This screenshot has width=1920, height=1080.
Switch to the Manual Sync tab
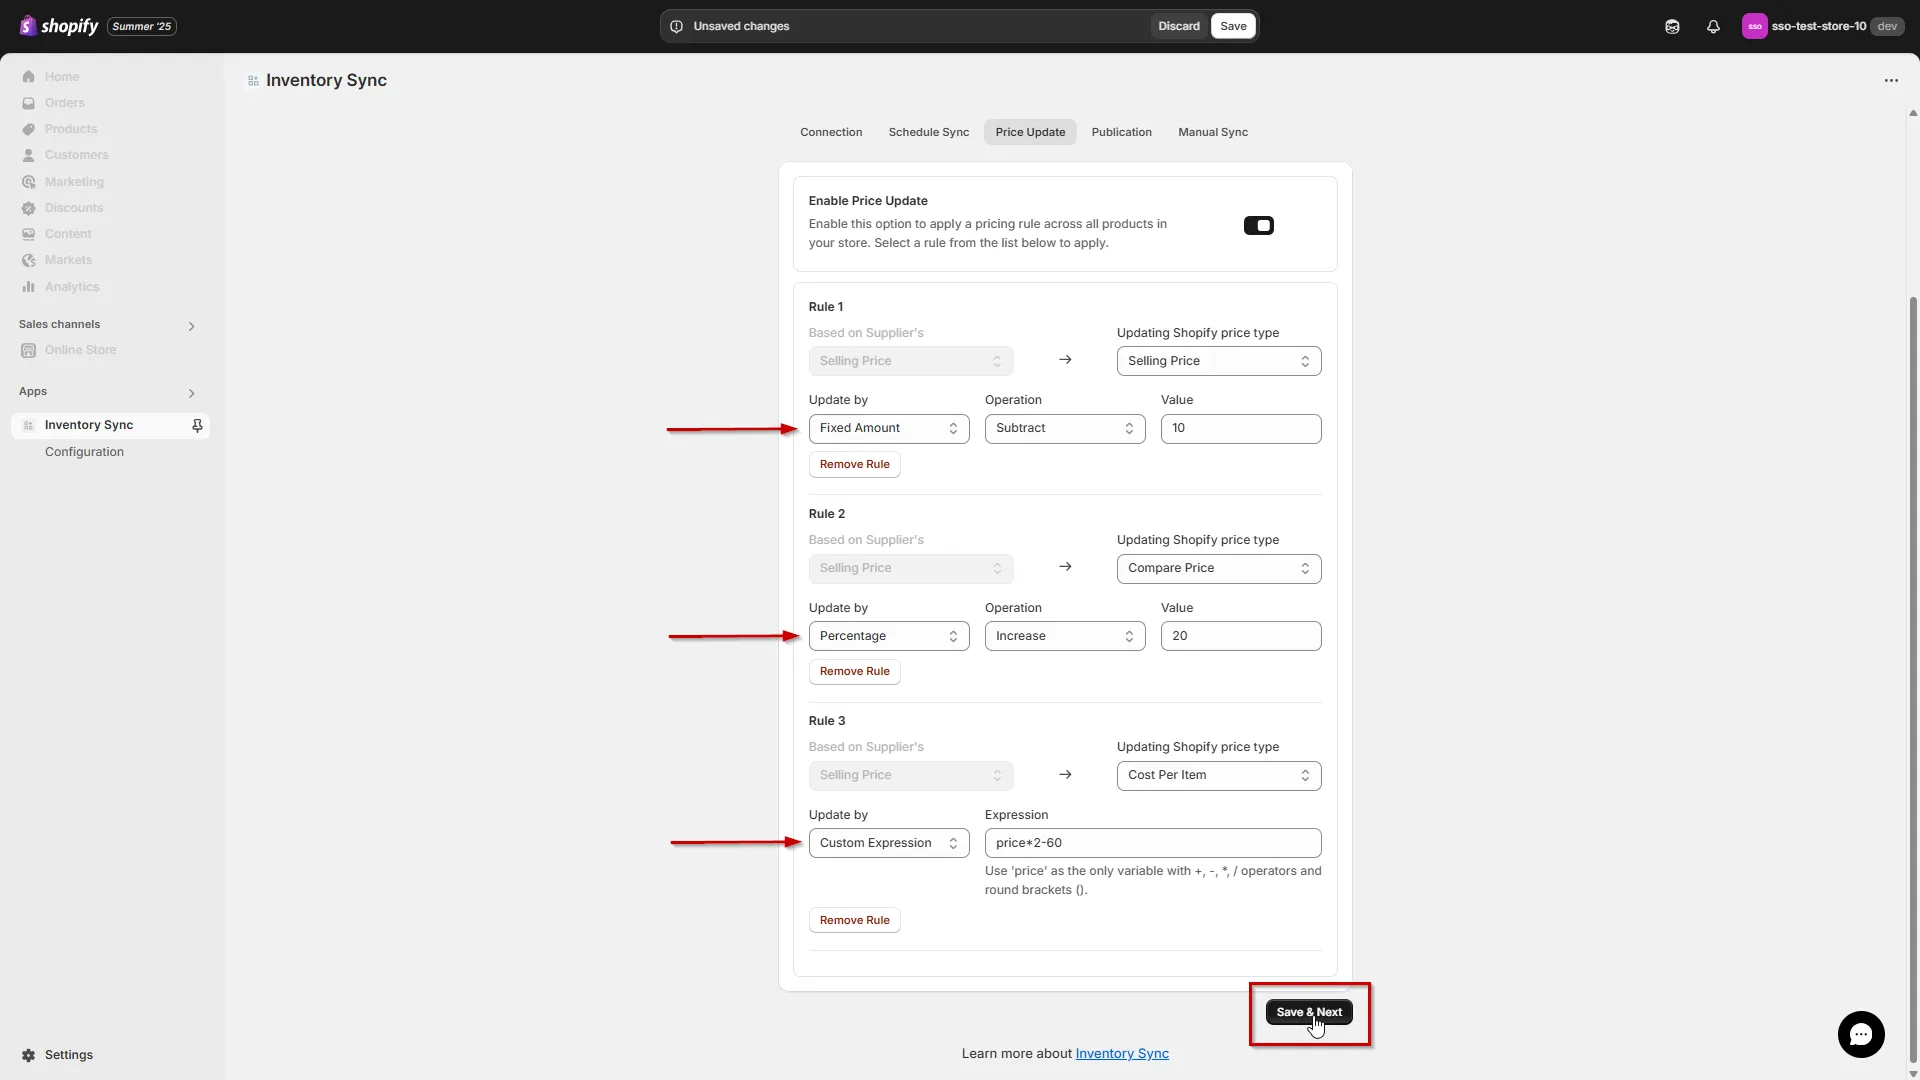[x=1212, y=132]
